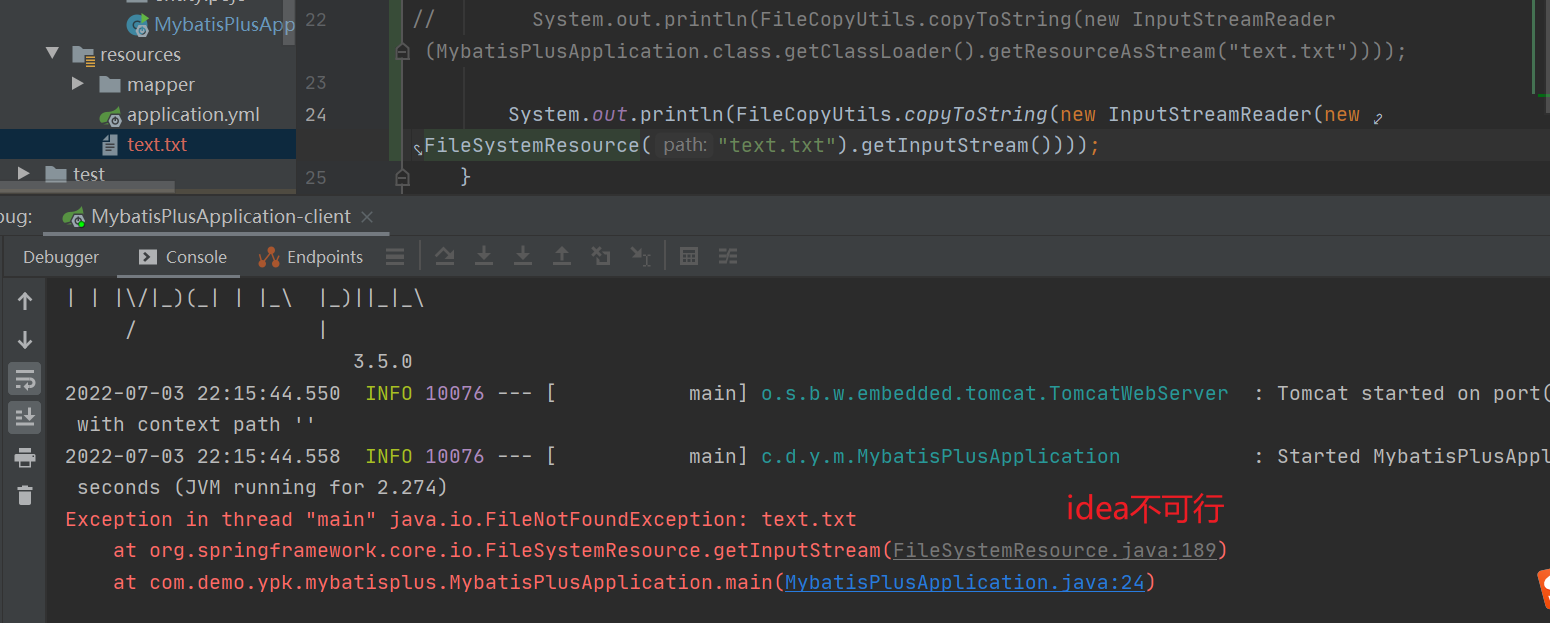The image size is (1550, 623).
Task: Click the Step Out debugger icon
Action: point(562,257)
